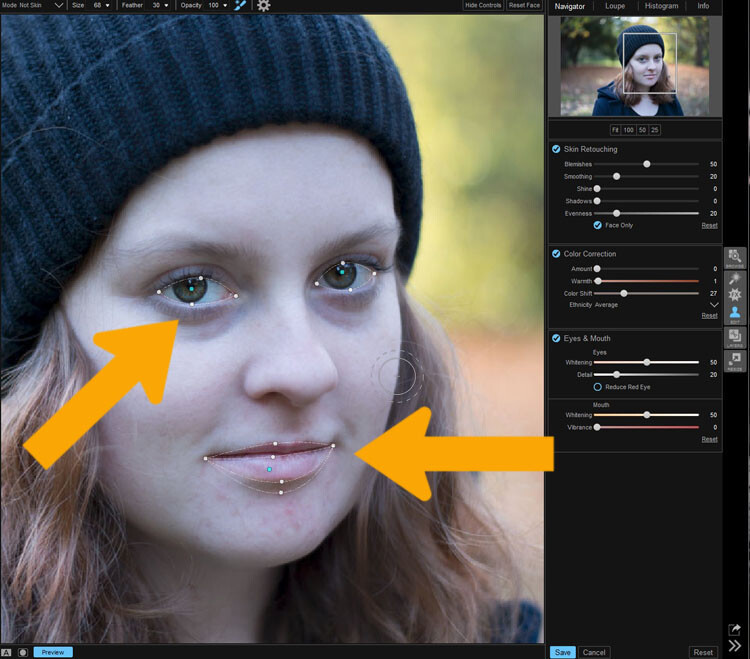
Task: Click the navigator portrait thumbnail
Action: pyautogui.click(x=635, y=66)
